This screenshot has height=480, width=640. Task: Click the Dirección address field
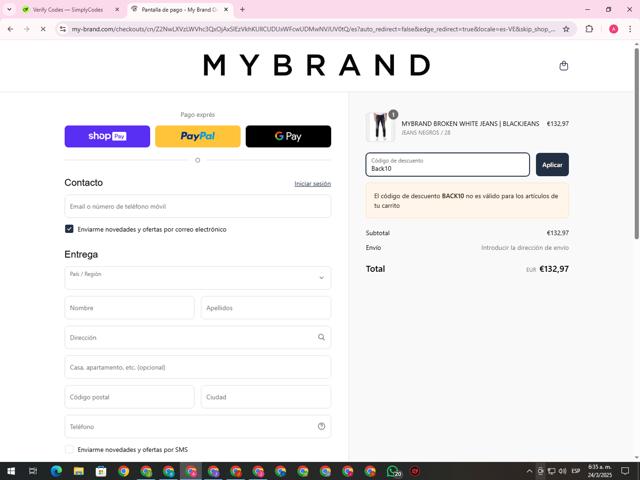[x=198, y=338]
